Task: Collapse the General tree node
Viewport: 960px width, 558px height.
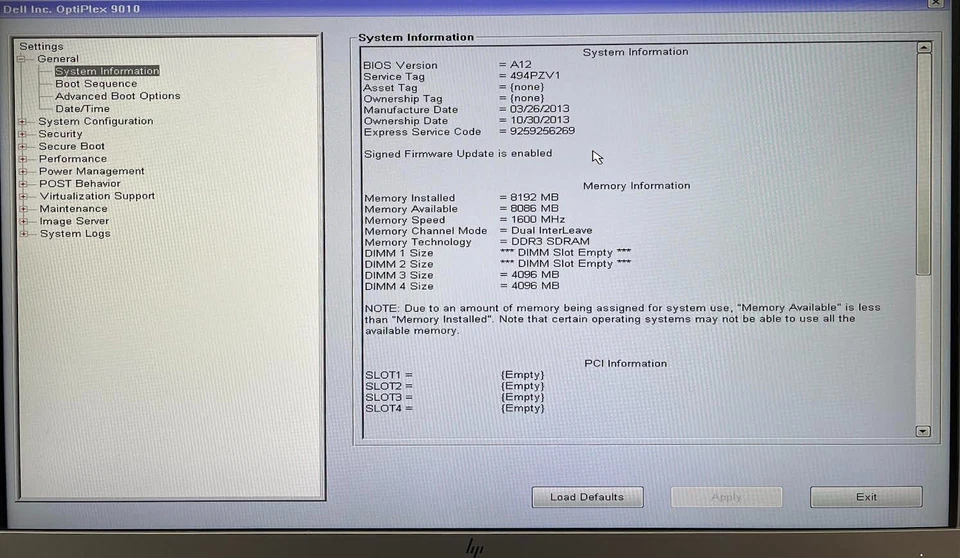Action: click(x=21, y=59)
